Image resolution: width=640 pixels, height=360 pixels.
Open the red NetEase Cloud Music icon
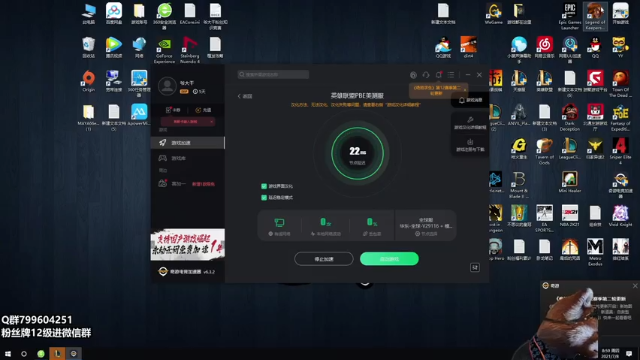(544, 47)
